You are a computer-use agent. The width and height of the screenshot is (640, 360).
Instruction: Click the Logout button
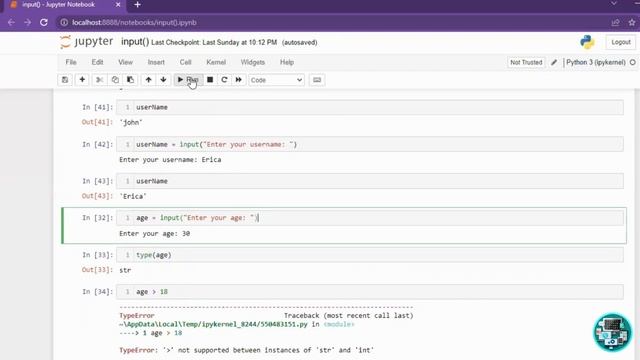tap(621, 42)
